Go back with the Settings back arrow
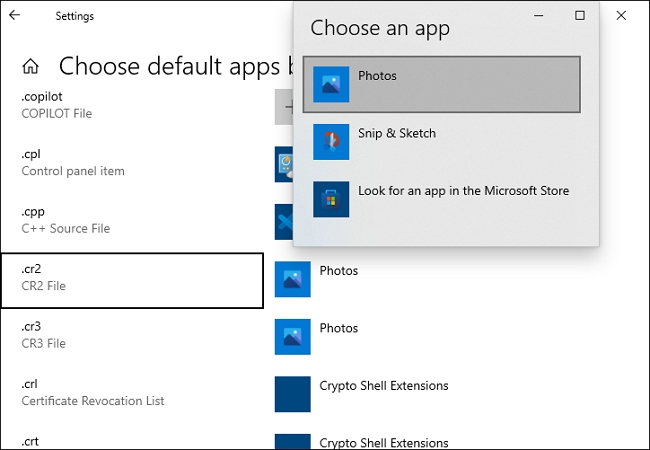Screen dimensions: 650x450 click(15, 15)
